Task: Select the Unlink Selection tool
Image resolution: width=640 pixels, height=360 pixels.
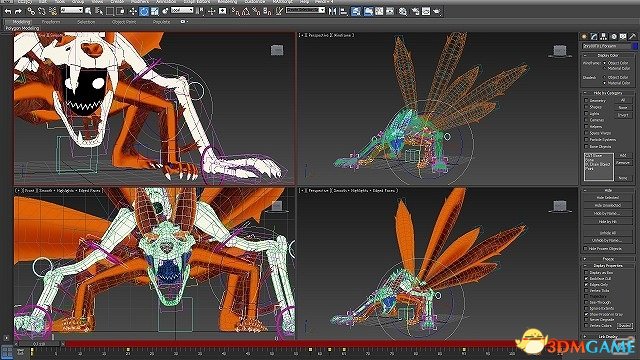Action: tap(42, 11)
